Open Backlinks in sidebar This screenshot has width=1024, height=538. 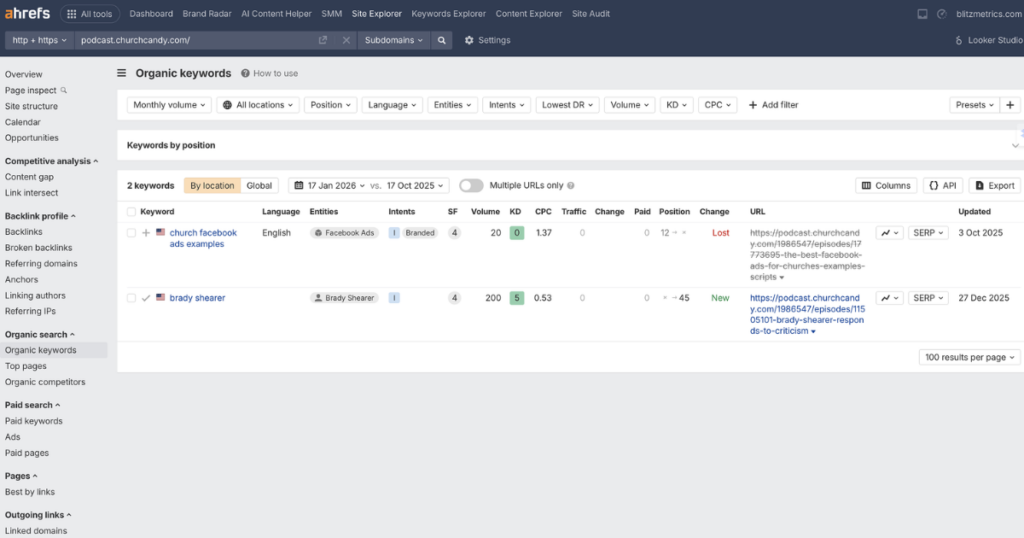tap(24, 232)
